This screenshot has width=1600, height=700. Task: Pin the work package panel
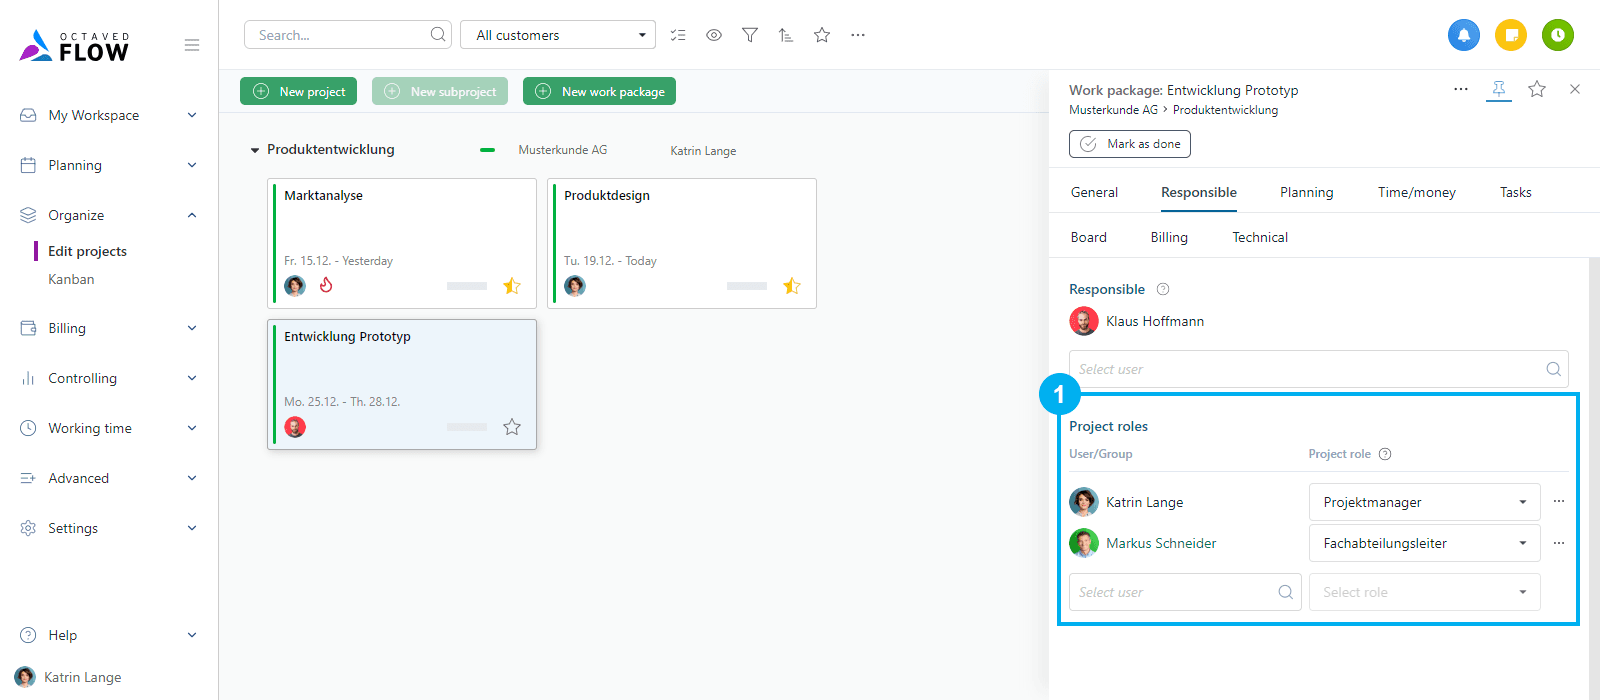click(1498, 89)
